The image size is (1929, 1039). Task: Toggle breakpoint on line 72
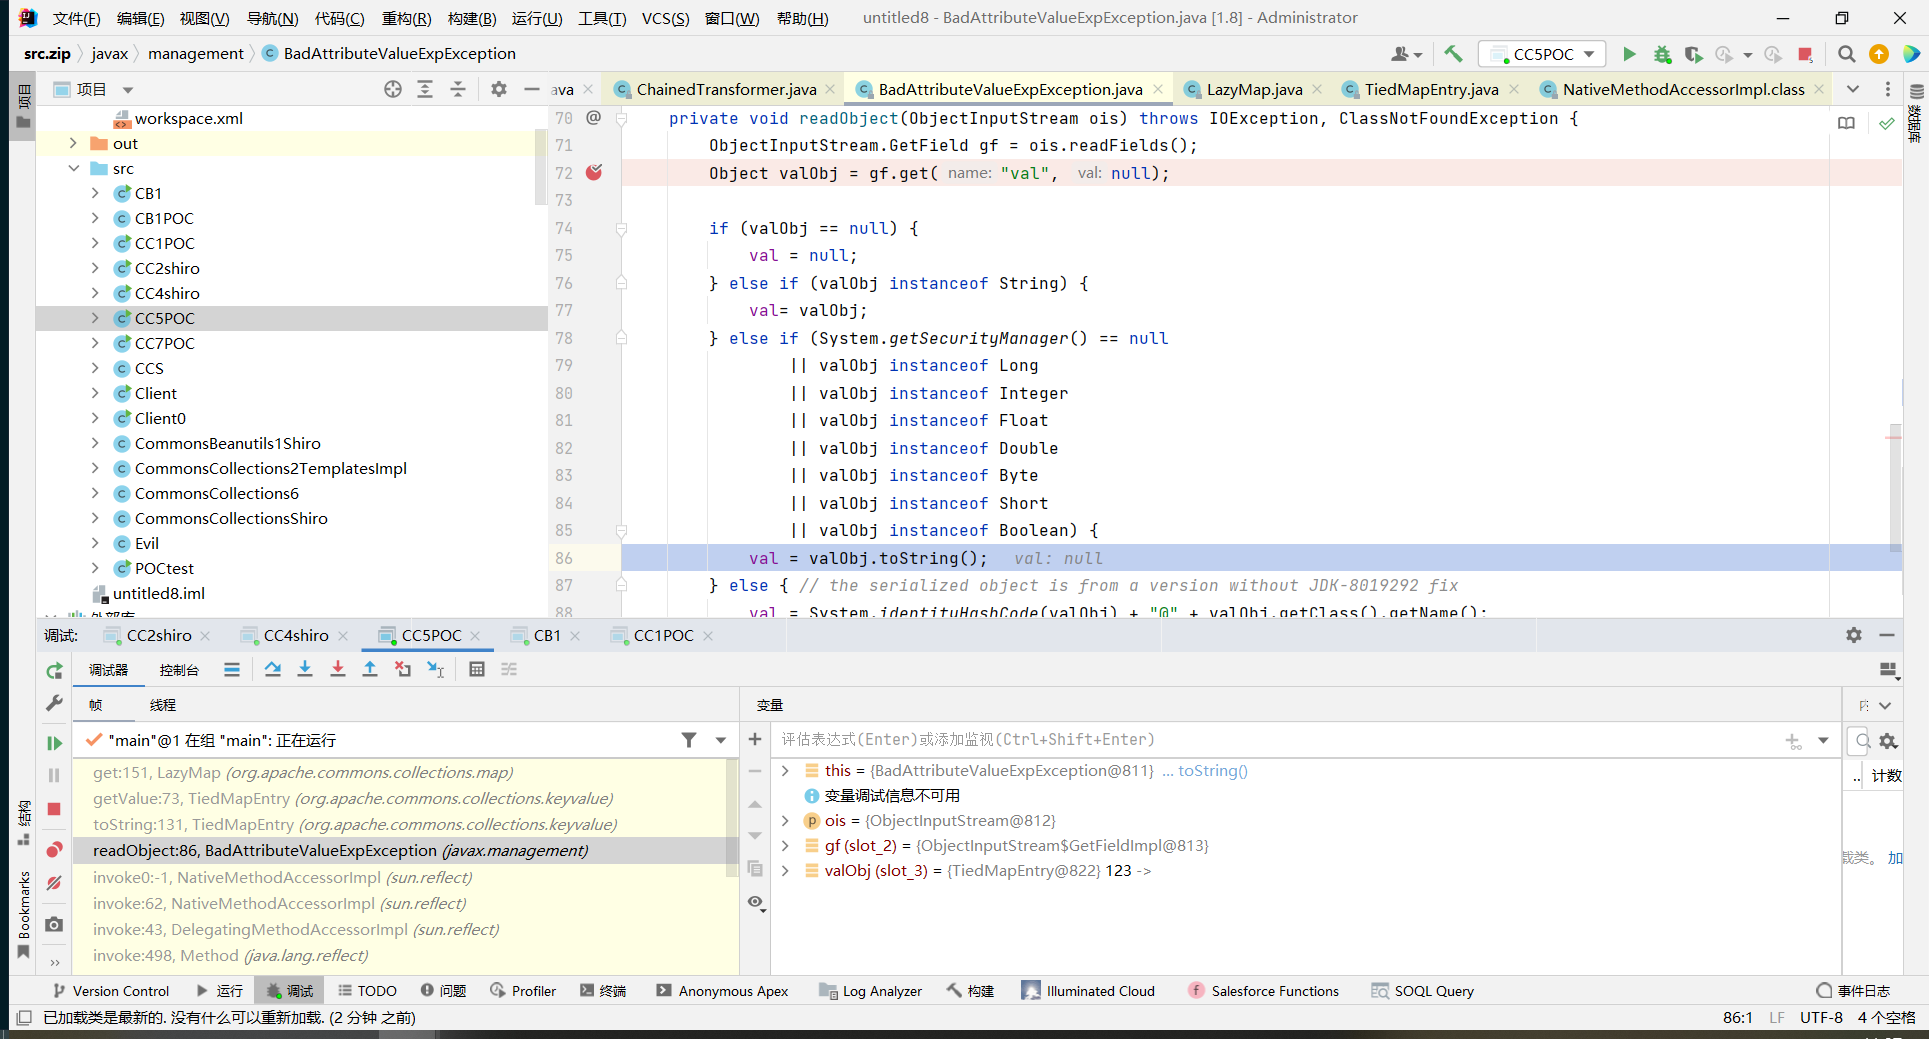(x=594, y=172)
